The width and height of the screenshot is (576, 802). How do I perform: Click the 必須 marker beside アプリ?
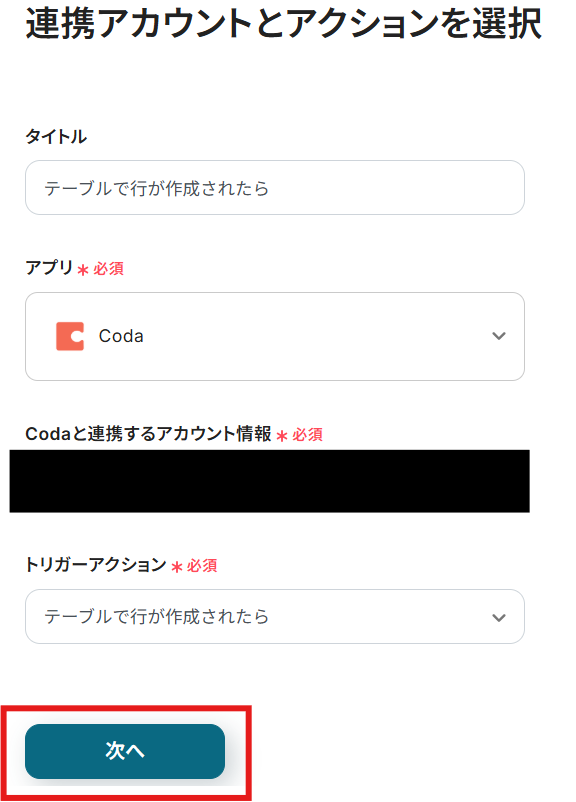(108, 269)
